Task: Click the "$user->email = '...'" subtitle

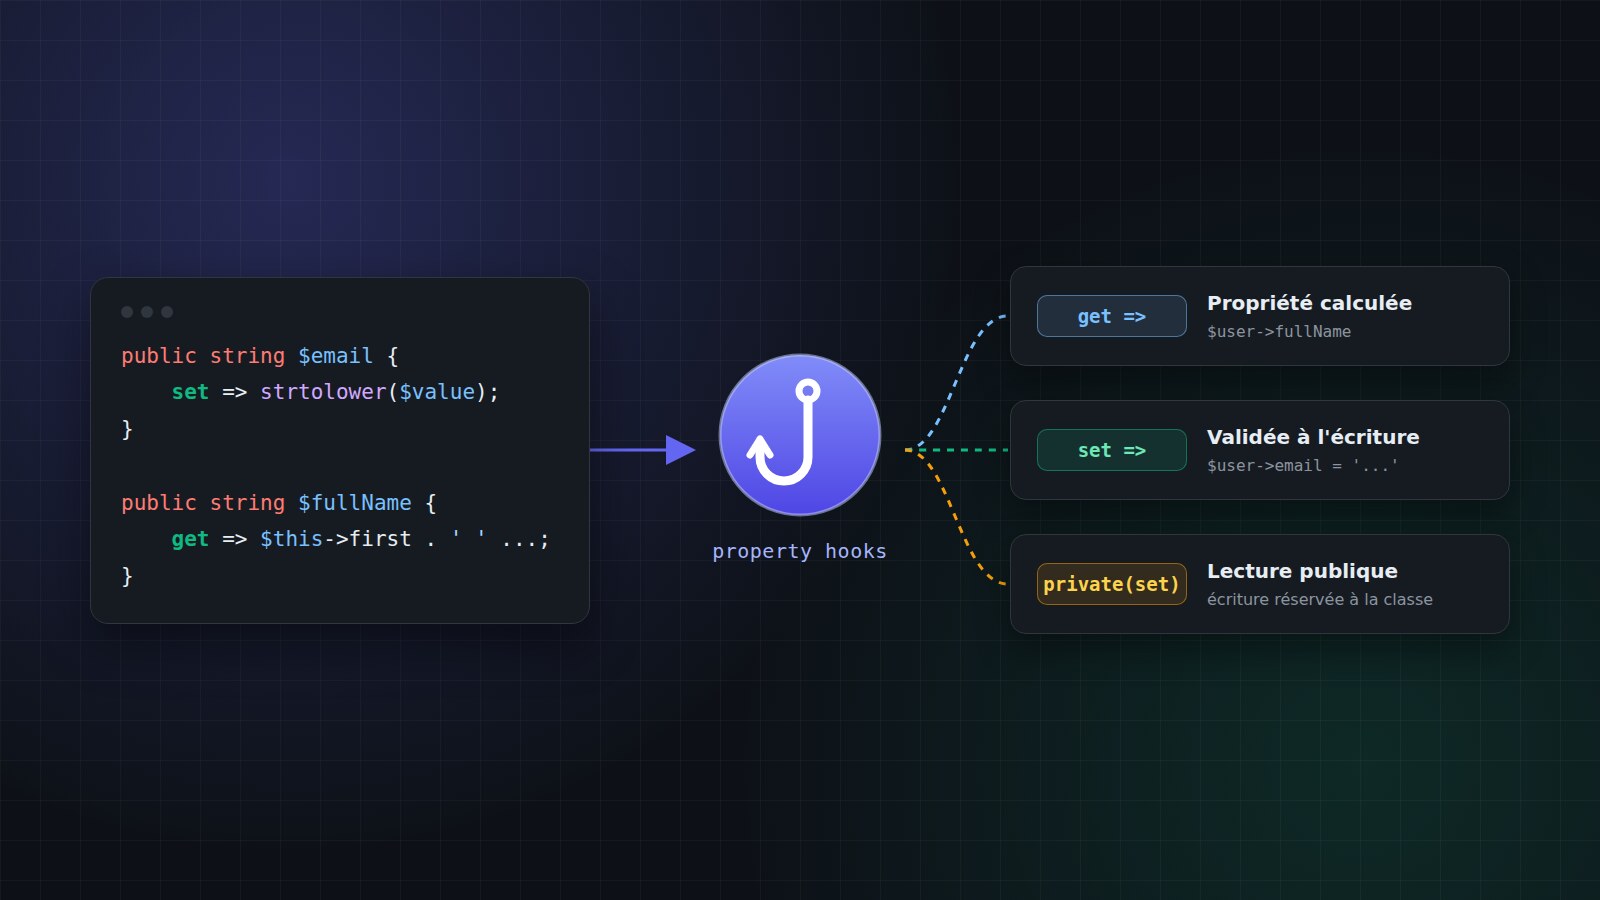Action: tap(1302, 466)
